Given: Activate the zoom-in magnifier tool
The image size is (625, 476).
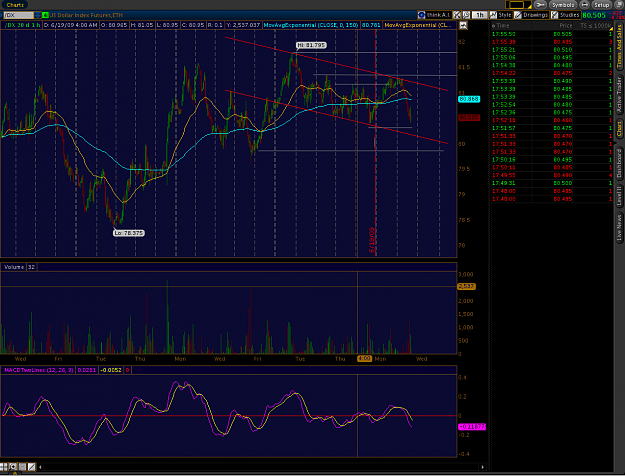Looking at the screenshot, I should click(13, 466).
